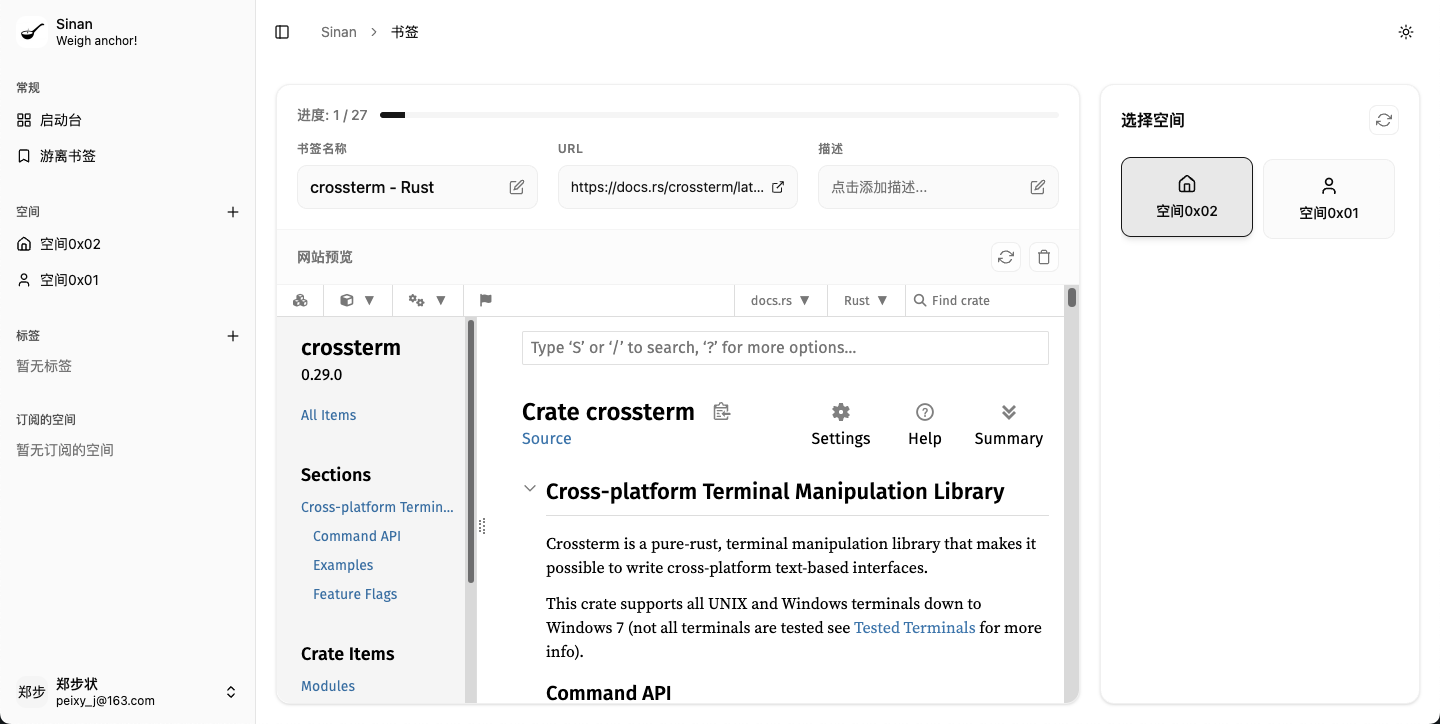Add a new tag with the 标签 plus icon
Image resolution: width=1440 pixels, height=724 pixels.
coord(233,336)
